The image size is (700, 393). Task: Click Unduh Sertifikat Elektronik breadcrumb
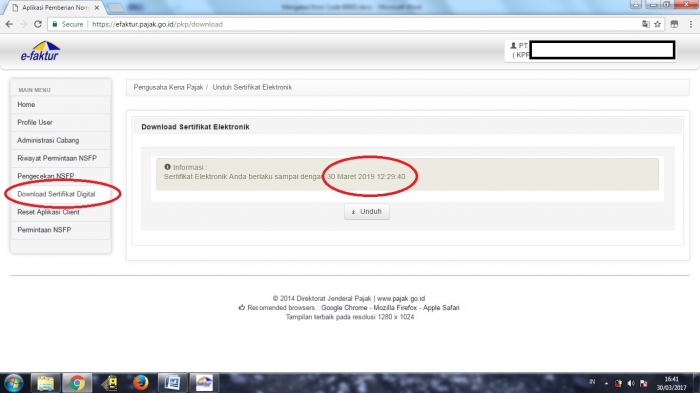coord(252,87)
